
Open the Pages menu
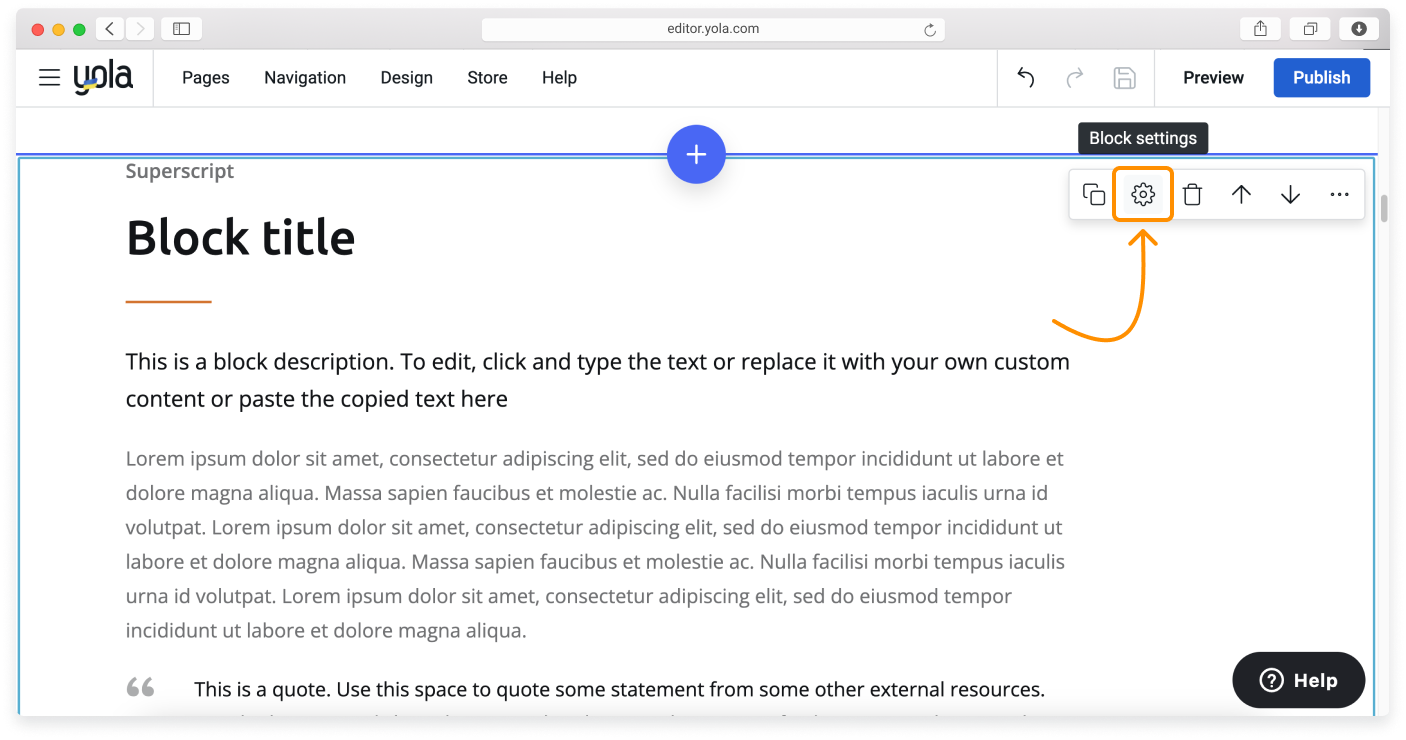pos(206,78)
